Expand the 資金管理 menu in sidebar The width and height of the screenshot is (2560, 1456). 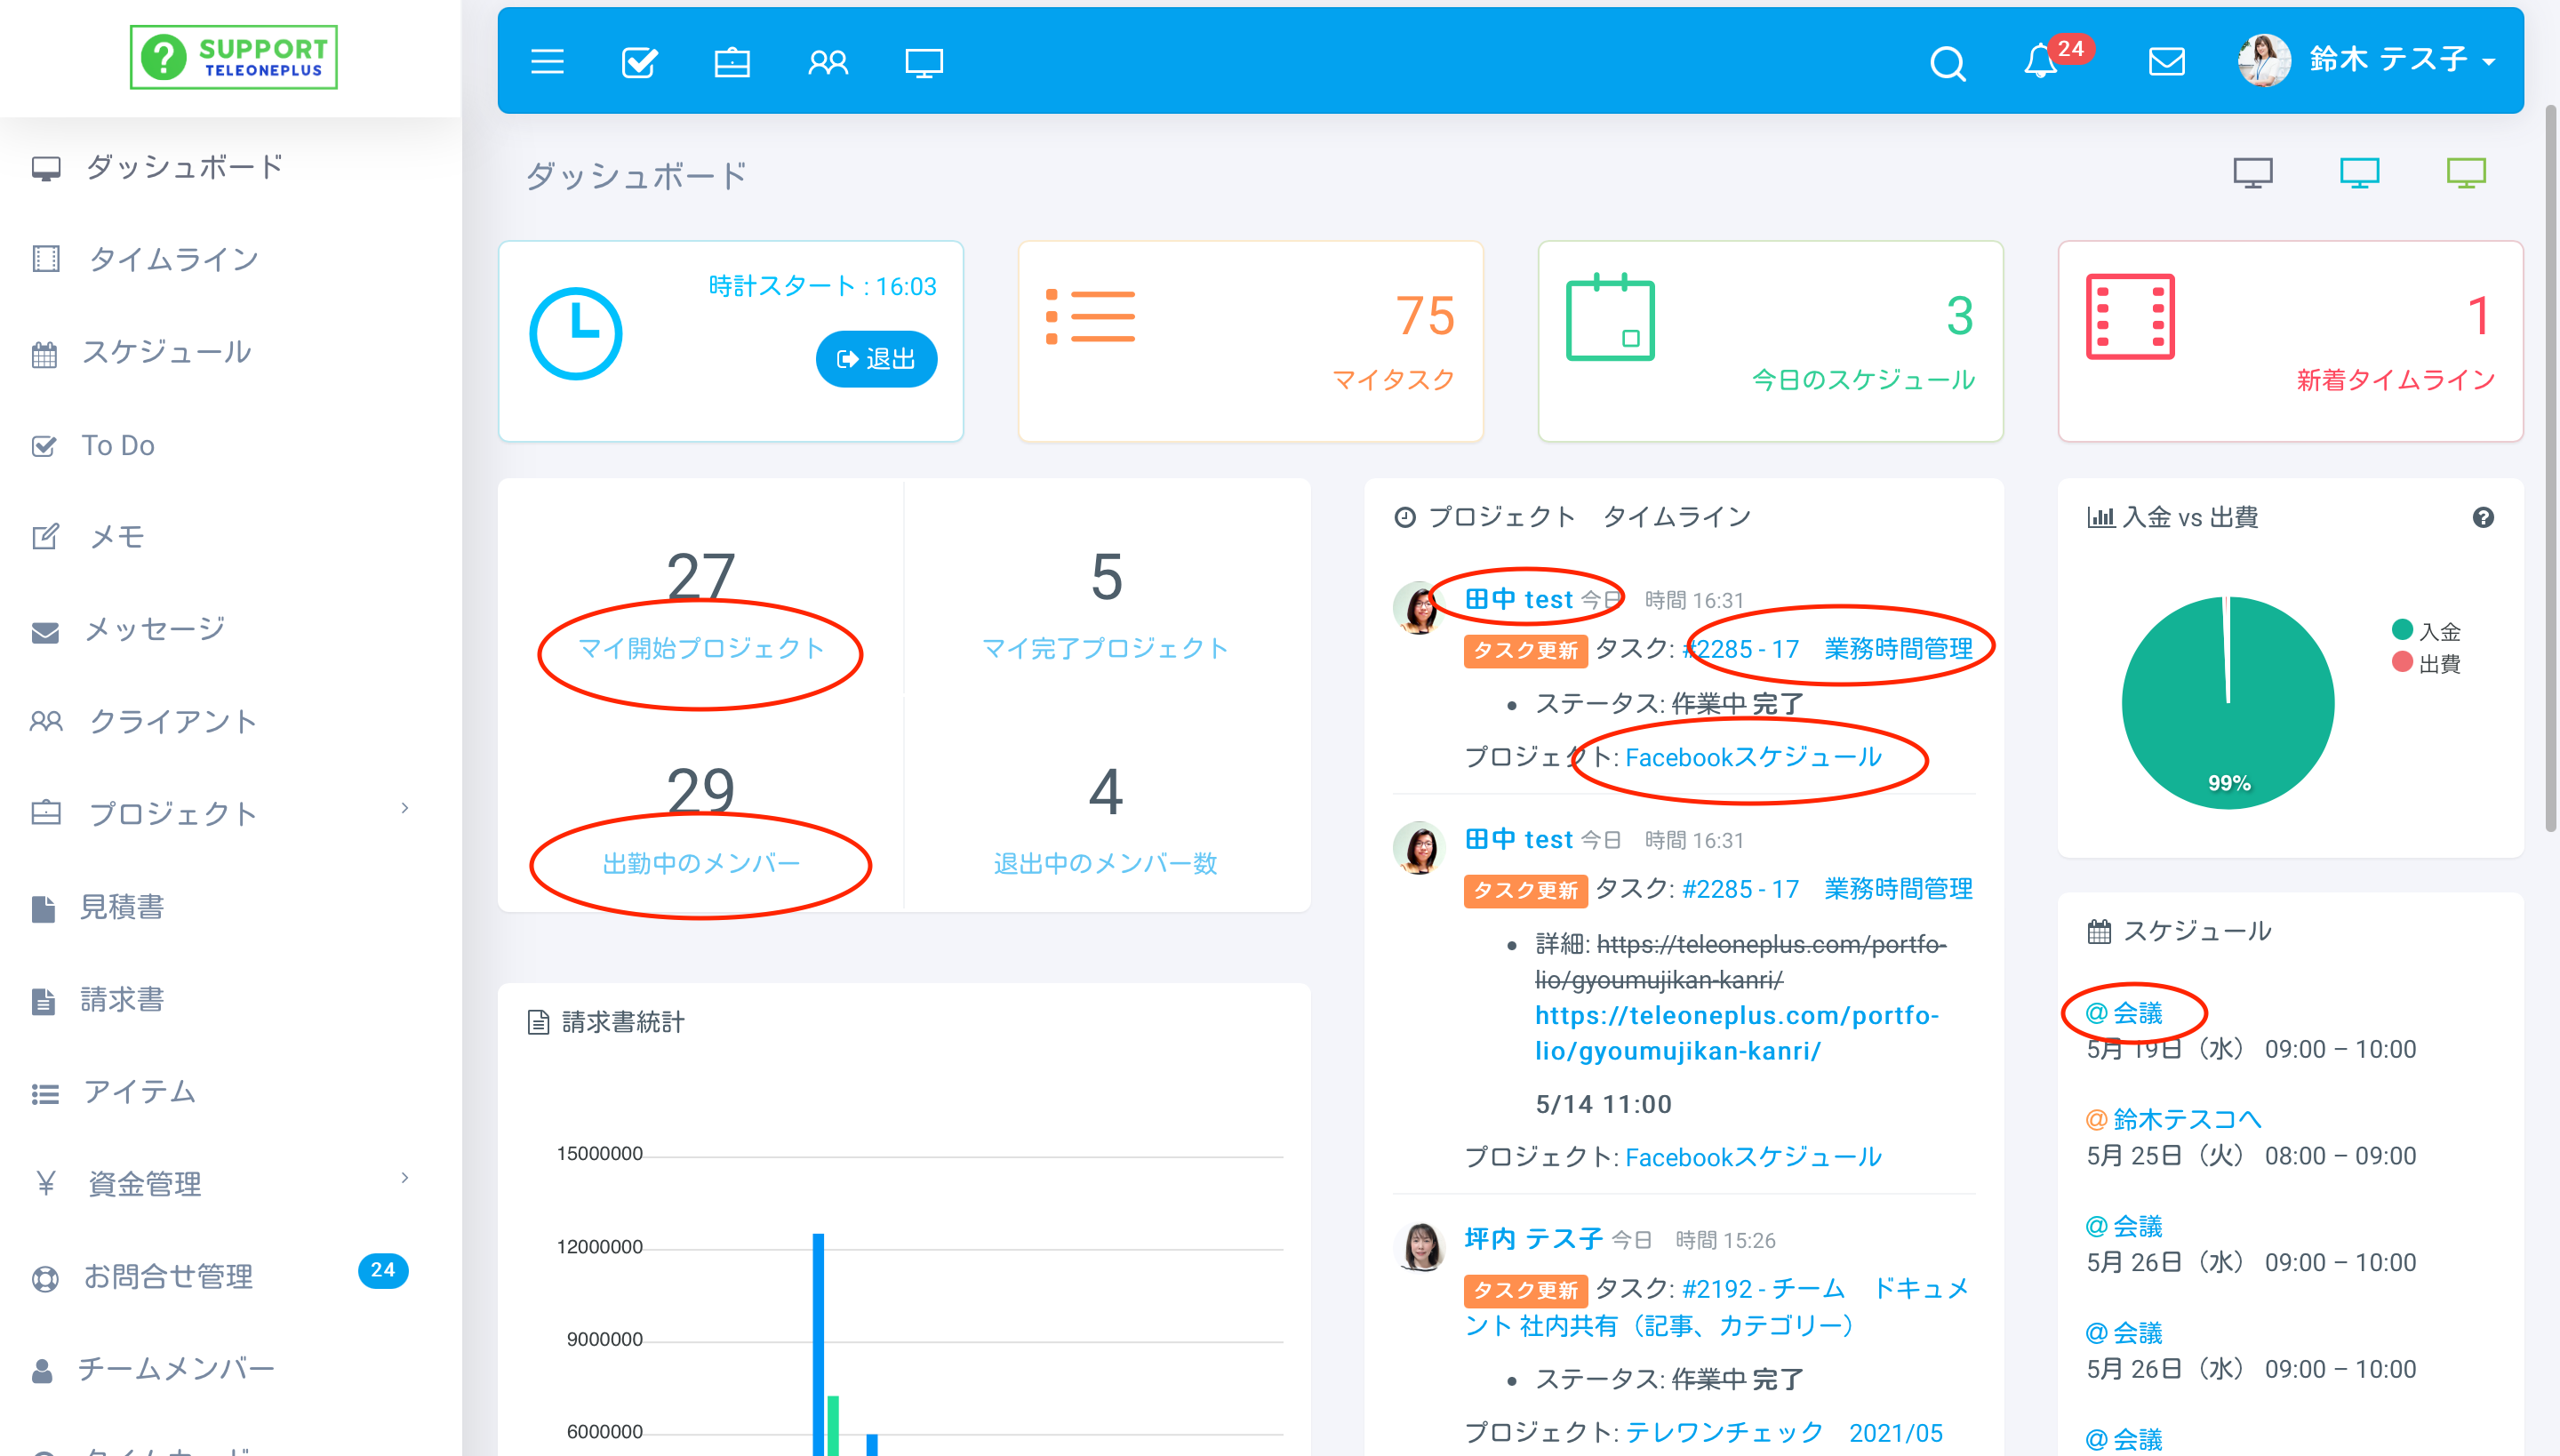(406, 1178)
